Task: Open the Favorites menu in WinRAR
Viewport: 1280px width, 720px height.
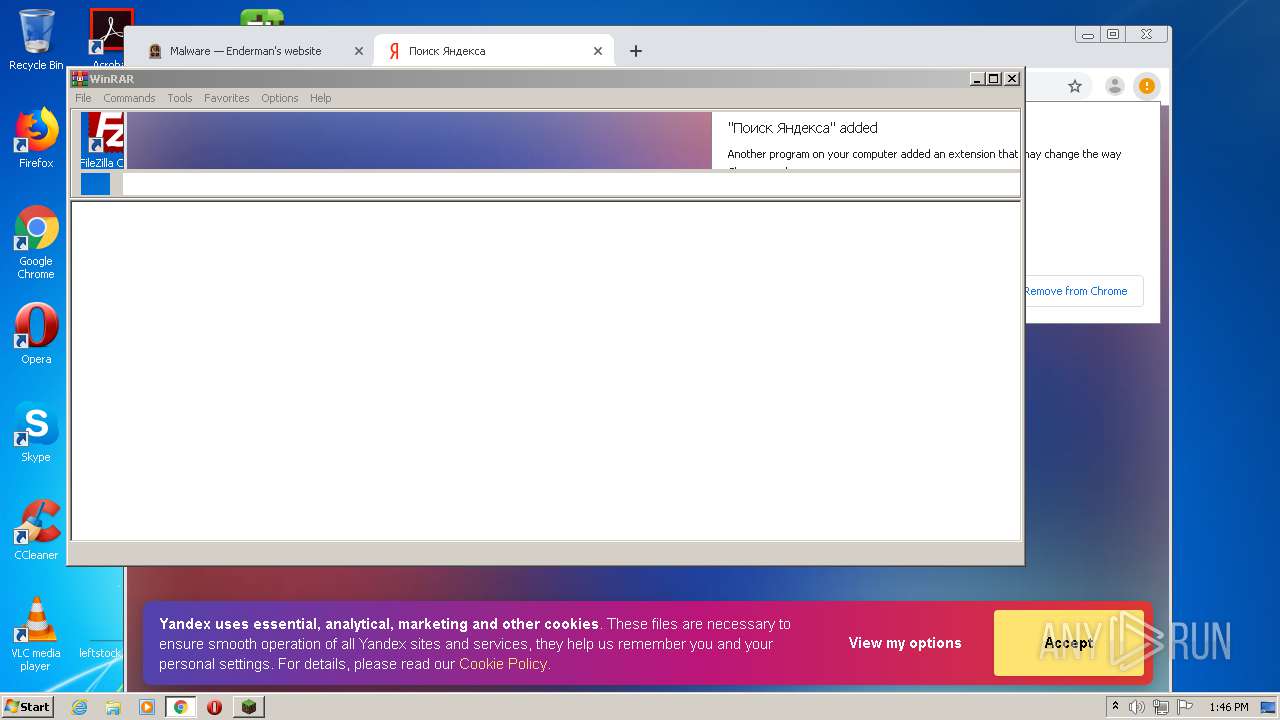Action: 226,98
